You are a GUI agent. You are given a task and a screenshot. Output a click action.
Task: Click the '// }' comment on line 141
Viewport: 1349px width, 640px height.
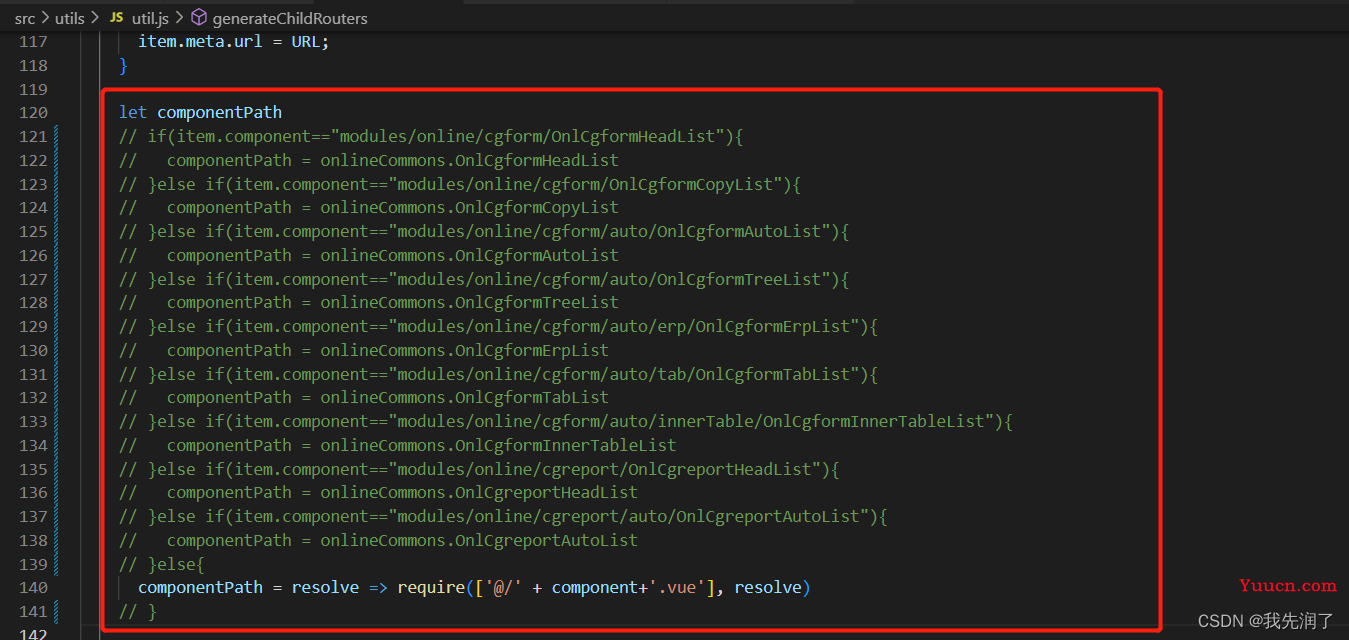click(138, 611)
